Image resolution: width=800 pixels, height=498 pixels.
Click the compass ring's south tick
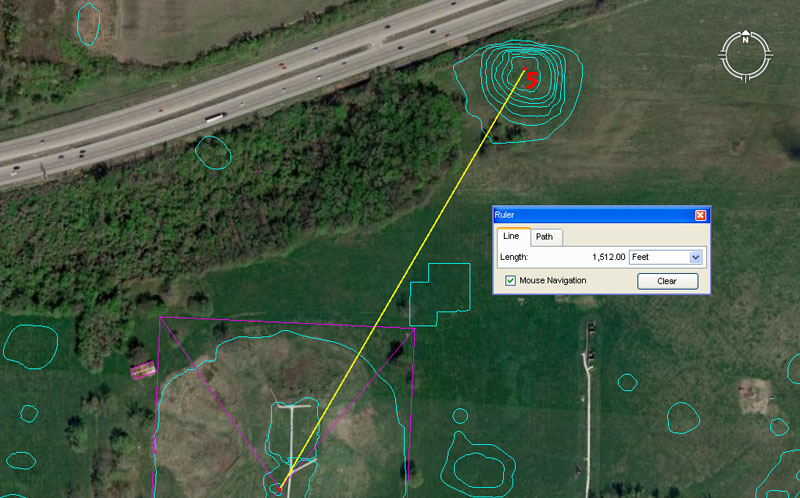pyautogui.click(x=745, y=77)
